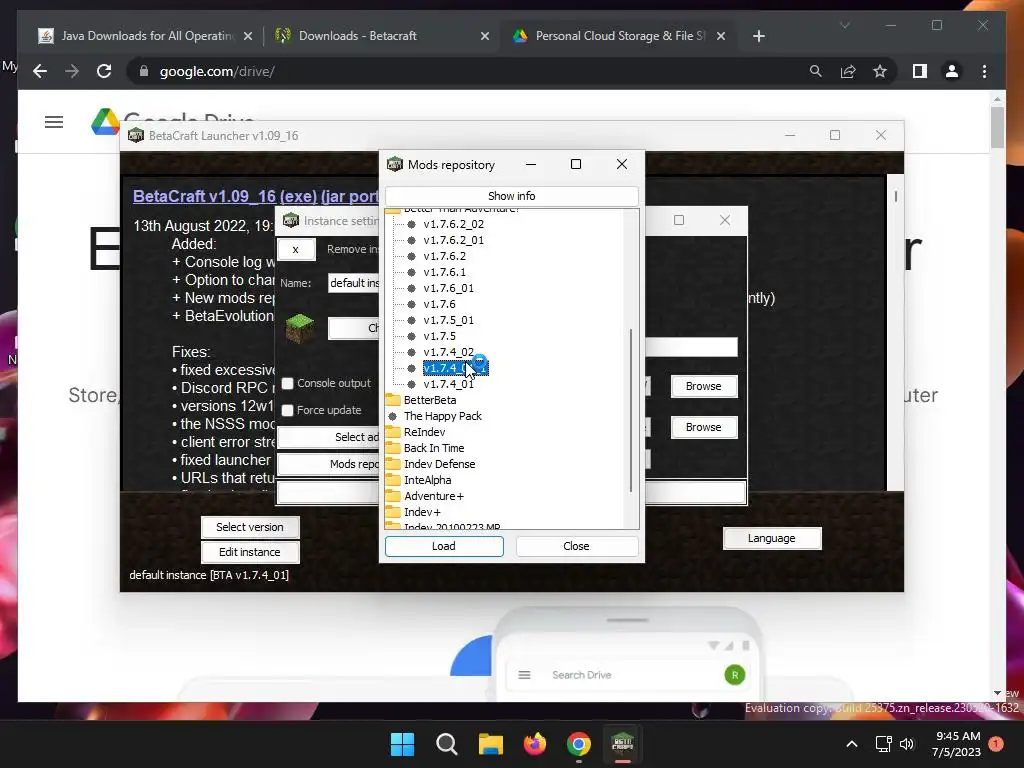This screenshot has height=768, width=1024.
Task: Open Google Drive hamburger menu
Action: click(x=54, y=122)
